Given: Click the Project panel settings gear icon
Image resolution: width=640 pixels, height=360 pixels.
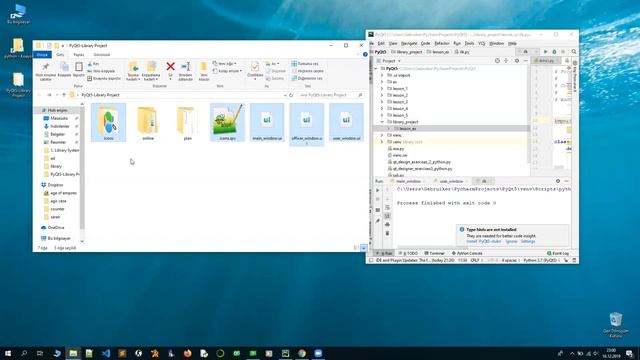Looking at the screenshot, I should [x=517, y=61].
